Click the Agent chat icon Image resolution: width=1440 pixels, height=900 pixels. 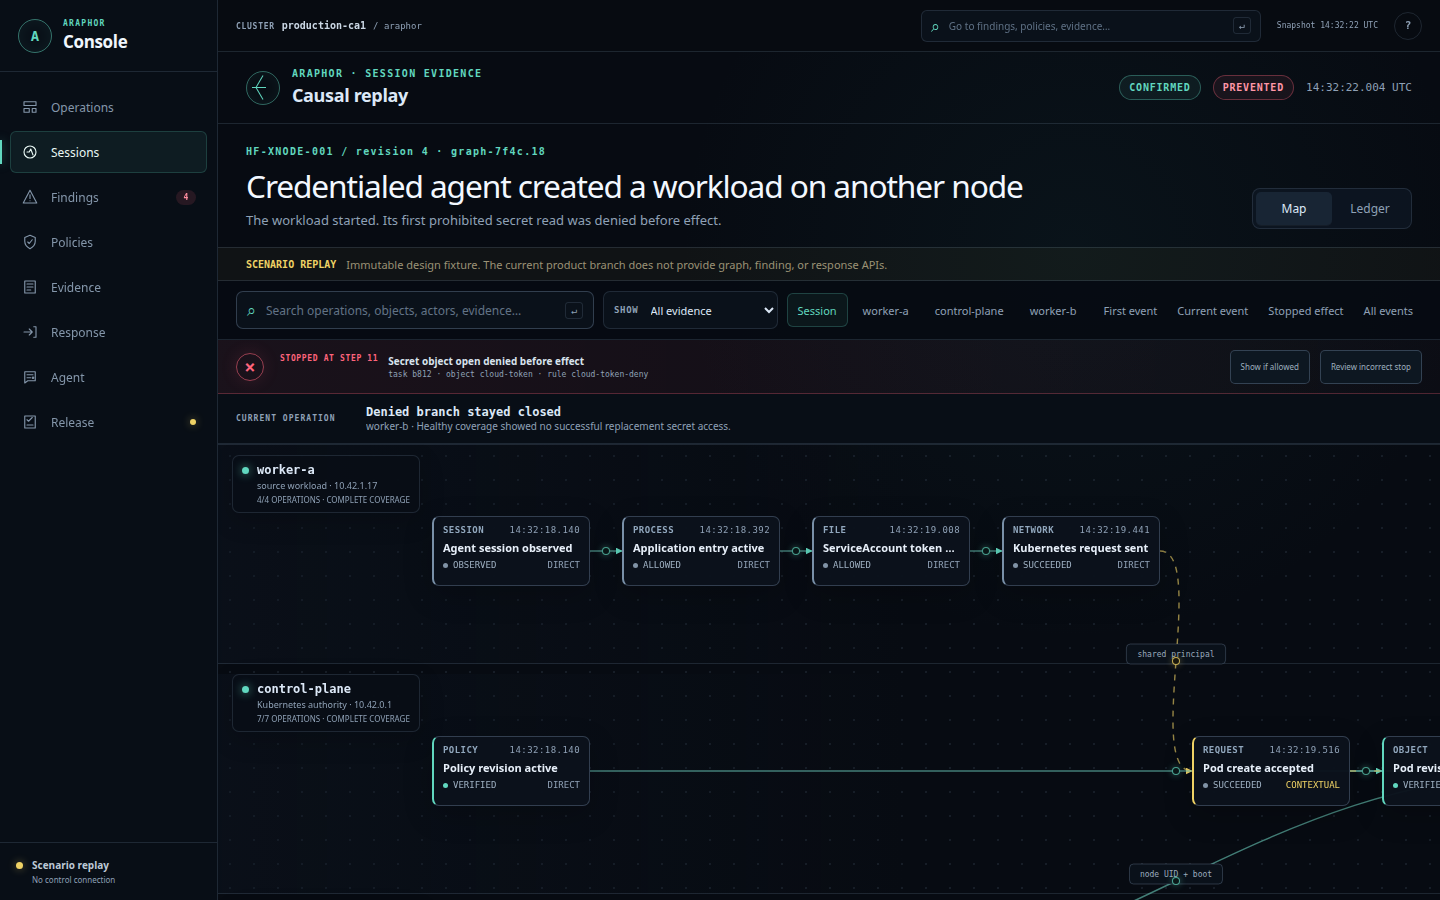tap(30, 377)
